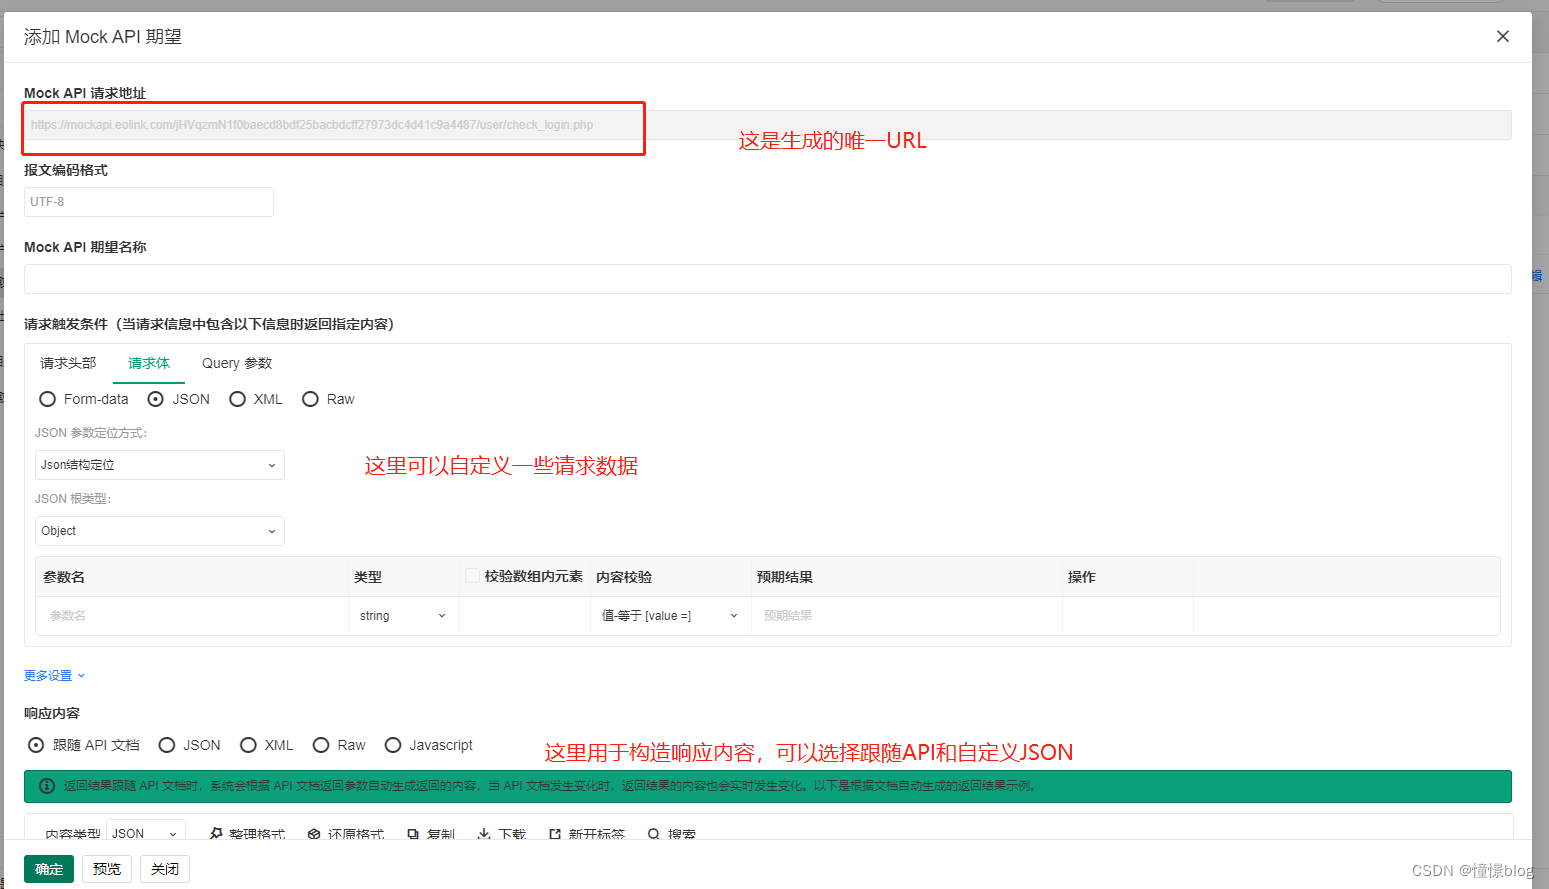The height and width of the screenshot is (889, 1549).
Task: Tick the 校验数组内元素 checkbox
Action: click(472, 576)
